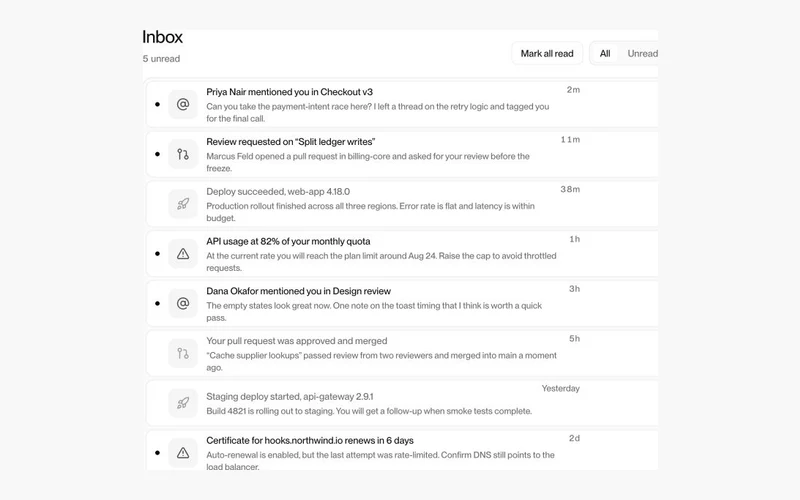Click the mention icon on Dana Okafor notification

point(183,304)
